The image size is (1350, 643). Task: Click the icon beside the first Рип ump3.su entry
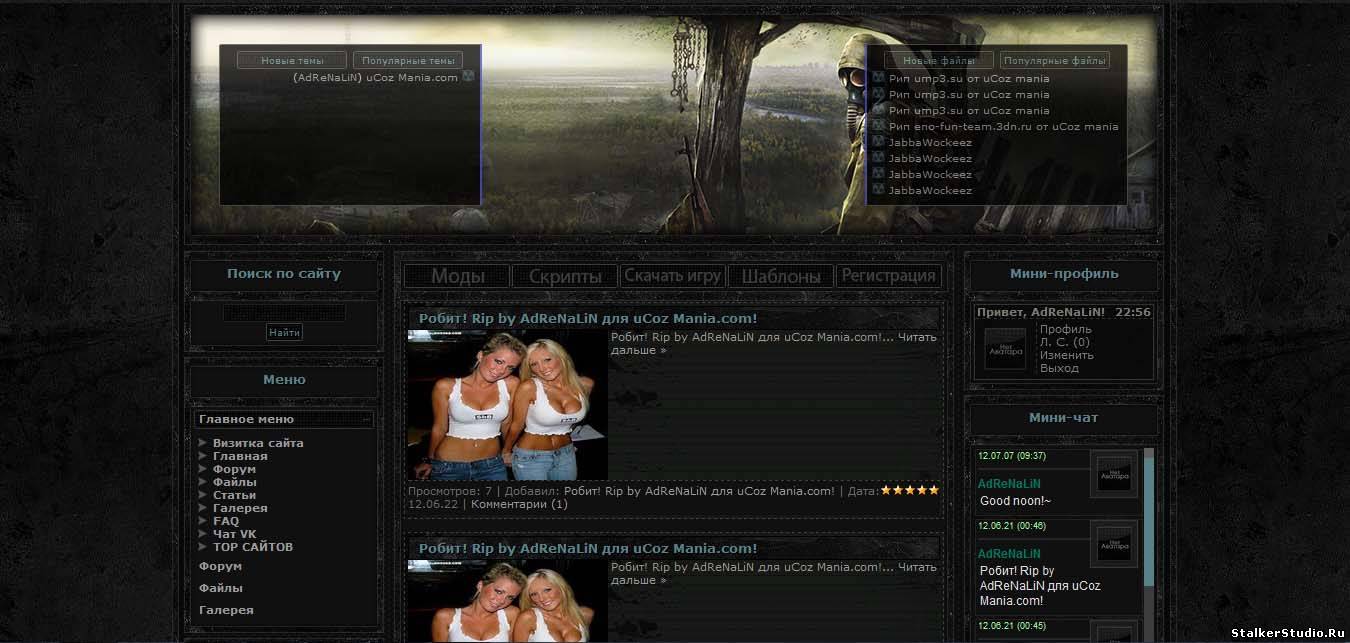coord(878,78)
